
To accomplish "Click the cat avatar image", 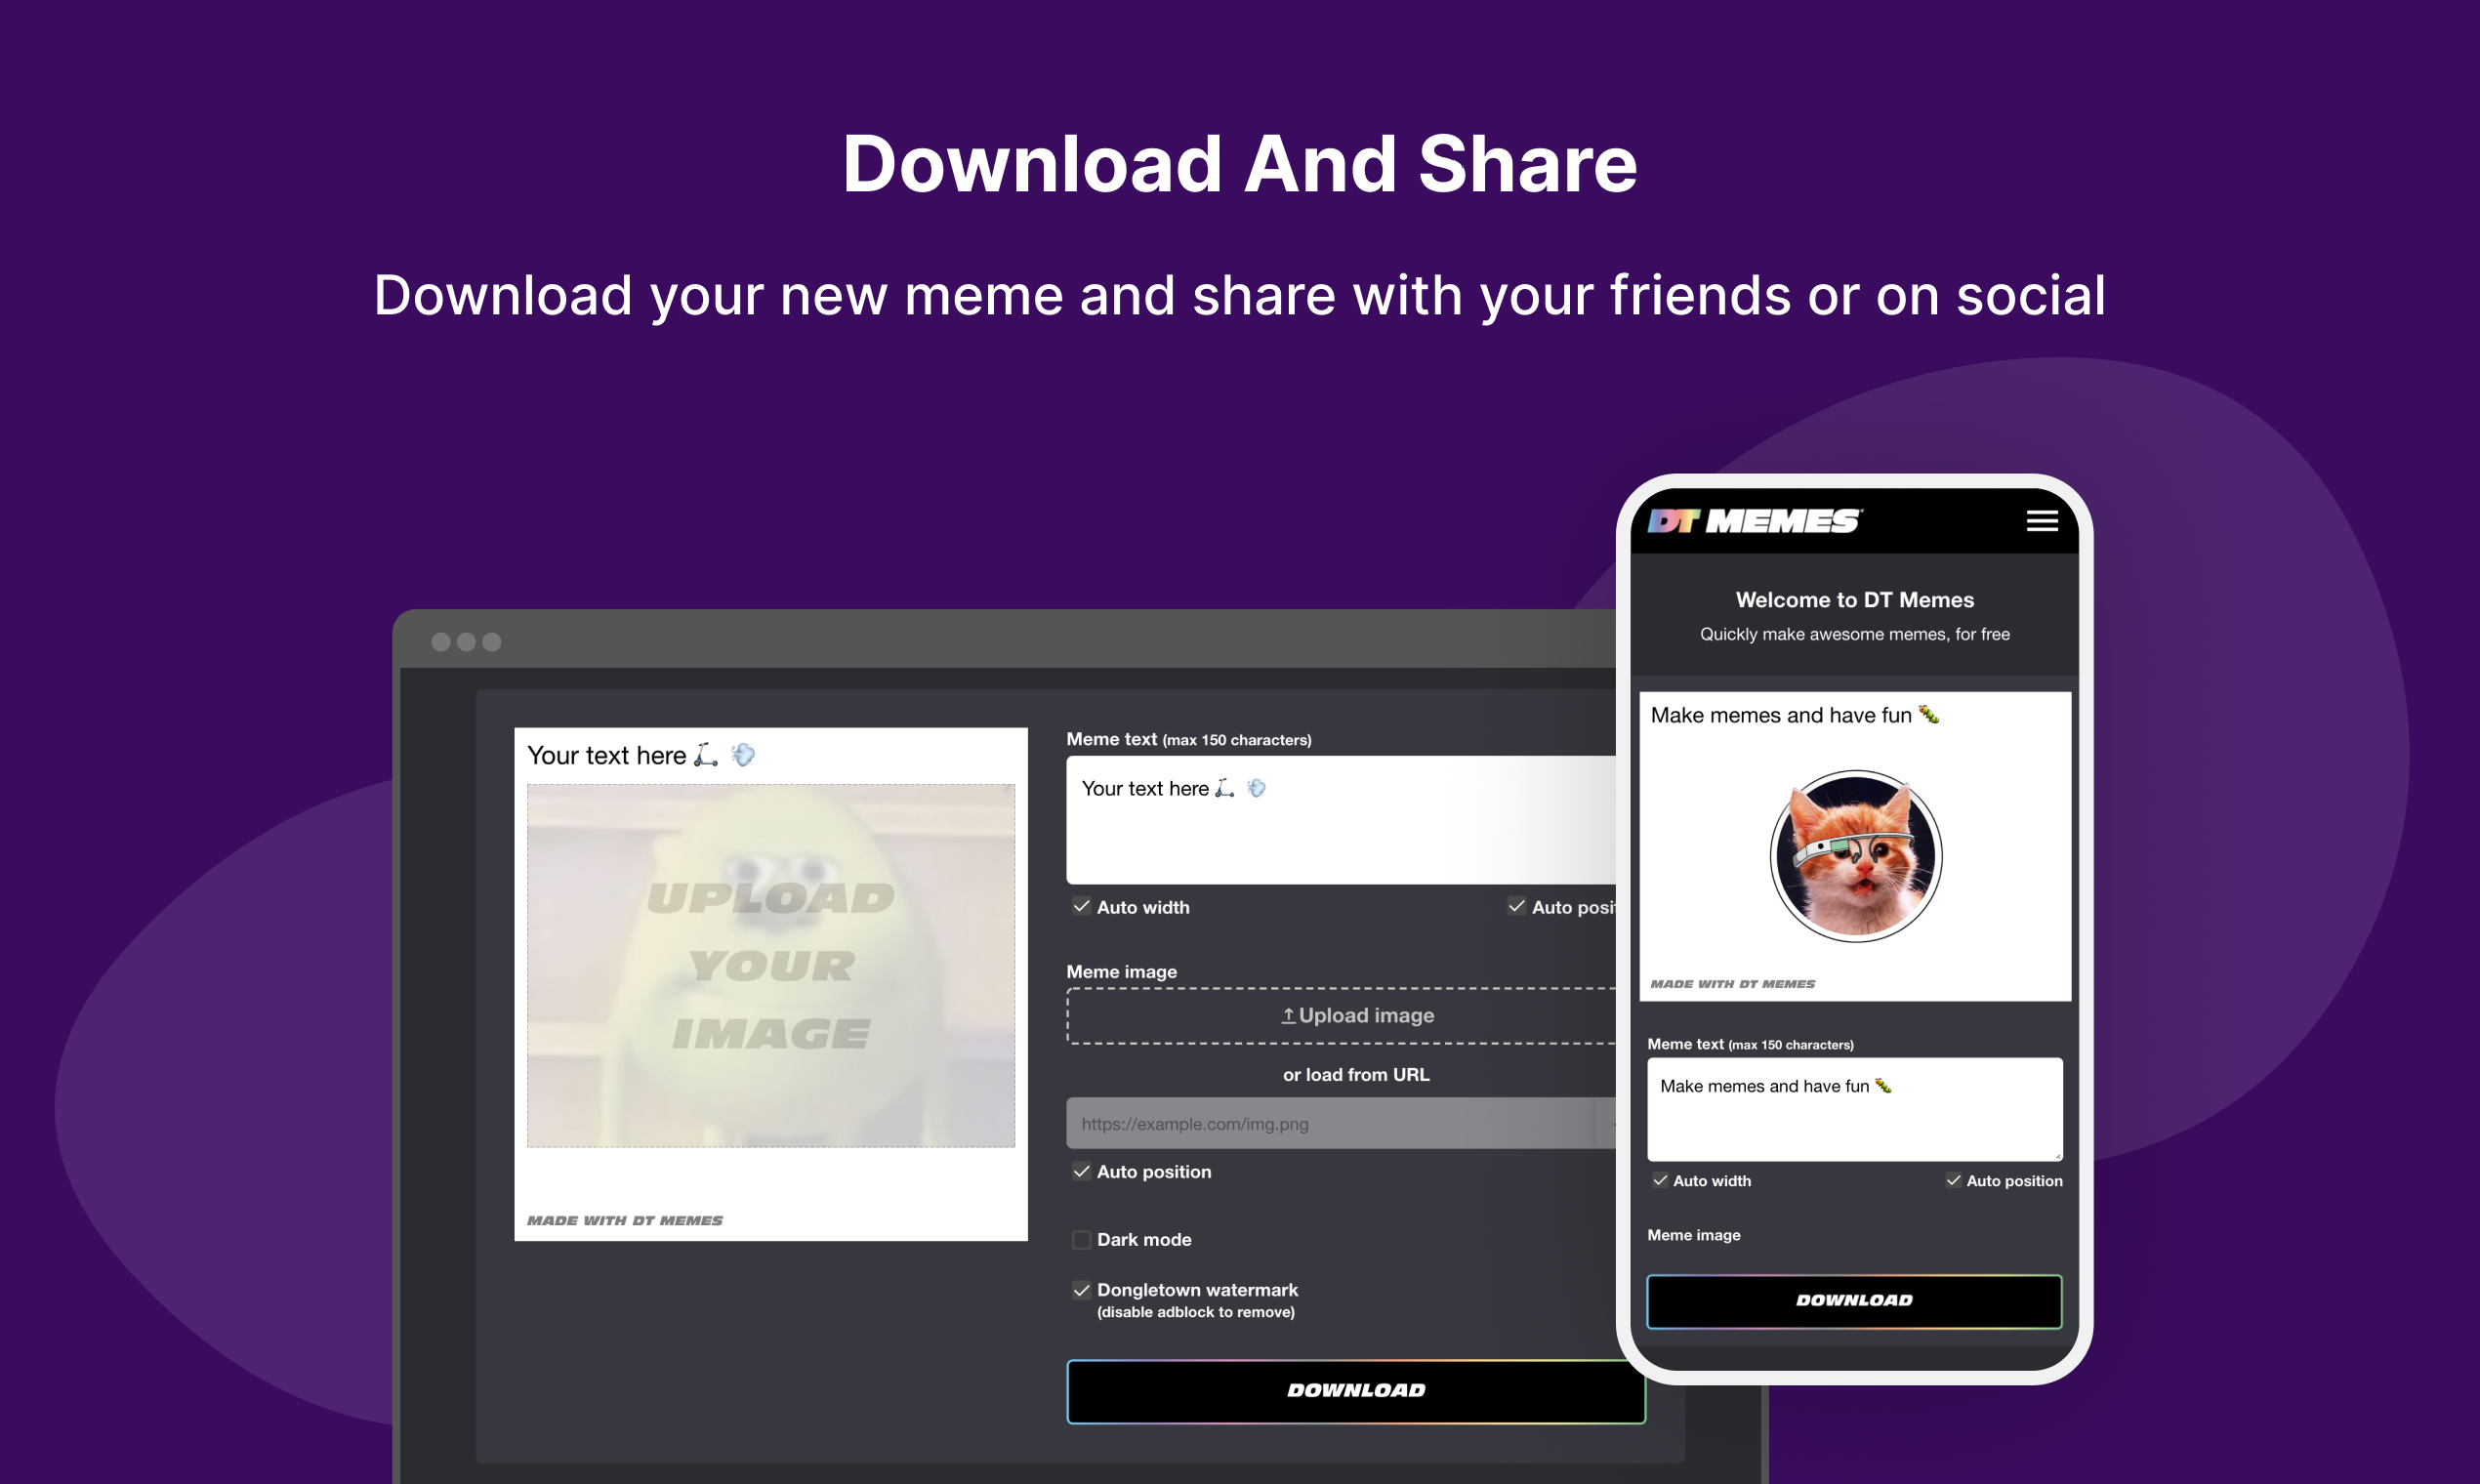I will tap(1855, 856).
